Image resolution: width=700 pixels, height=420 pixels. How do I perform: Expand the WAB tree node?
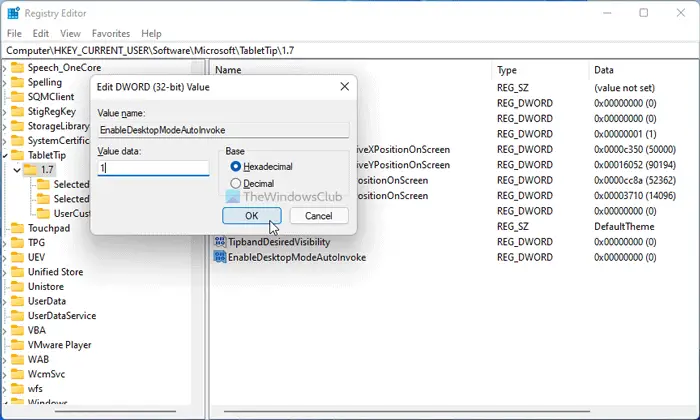pyautogui.click(x=5, y=360)
